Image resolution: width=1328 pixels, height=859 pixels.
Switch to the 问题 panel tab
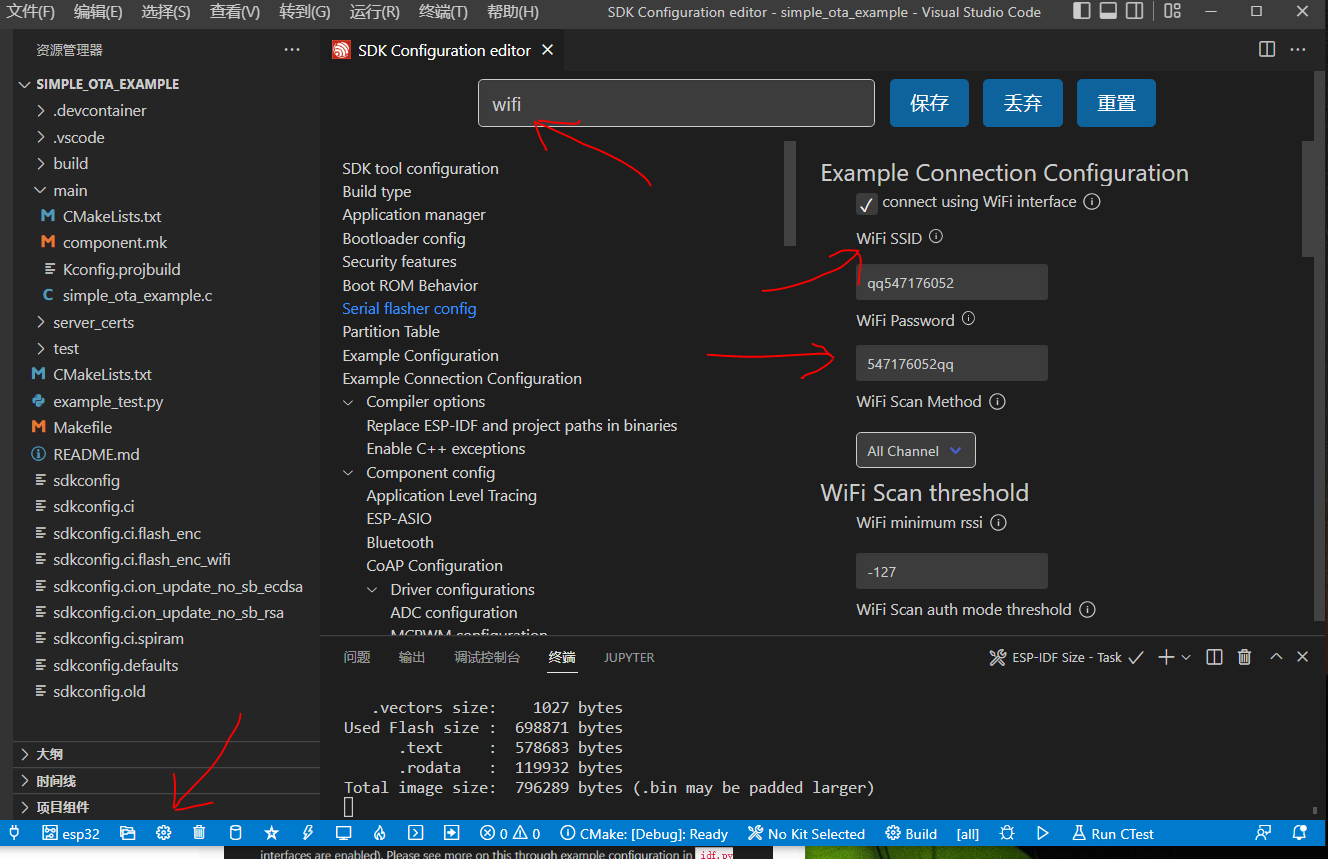pyautogui.click(x=357, y=657)
